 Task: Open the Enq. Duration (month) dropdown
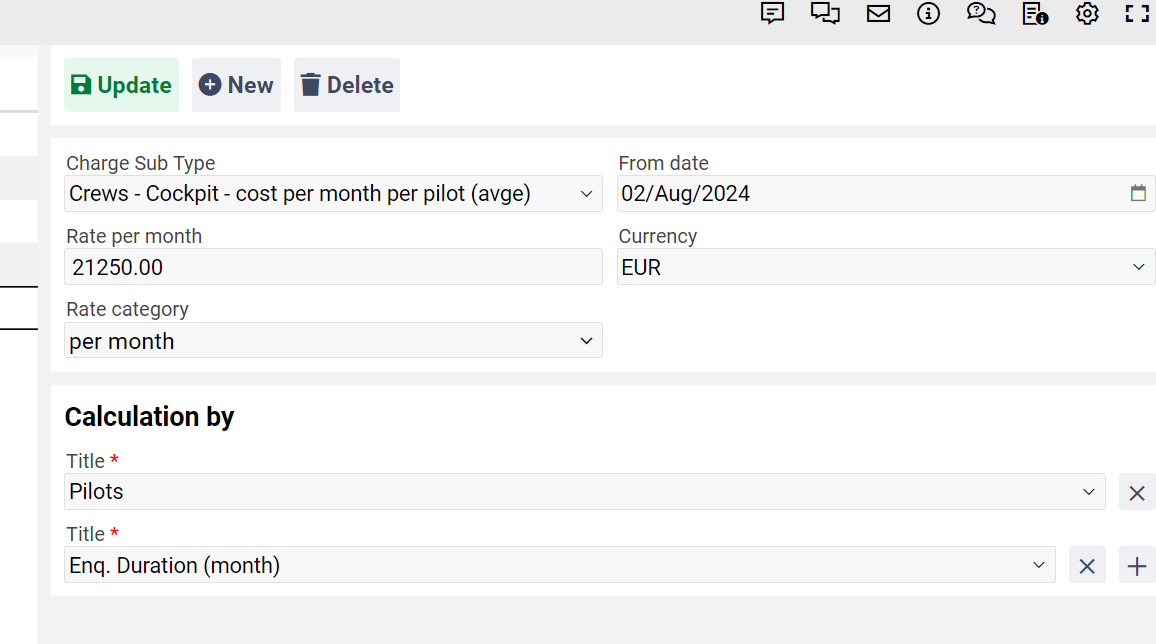tap(559, 566)
